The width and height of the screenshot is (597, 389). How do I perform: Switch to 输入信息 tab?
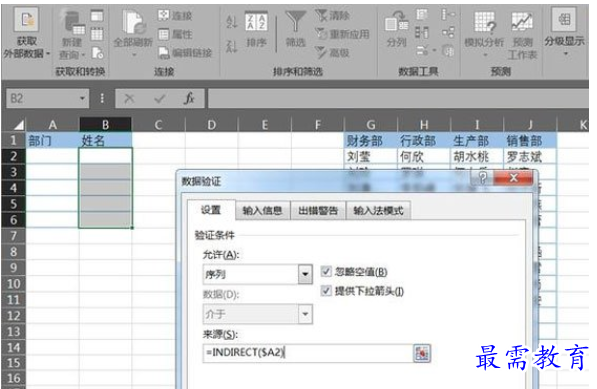coord(262,210)
